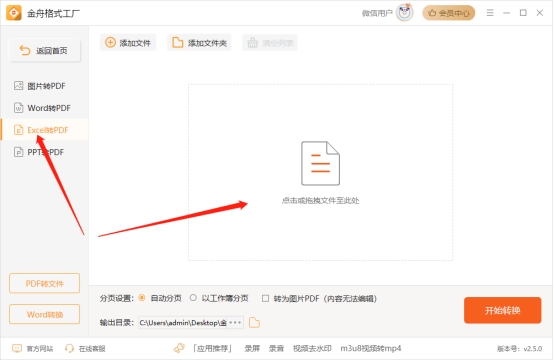This screenshot has width=554, height=360.
Task: Click 点击或拖拽文件至此处 text
Action: point(320,201)
